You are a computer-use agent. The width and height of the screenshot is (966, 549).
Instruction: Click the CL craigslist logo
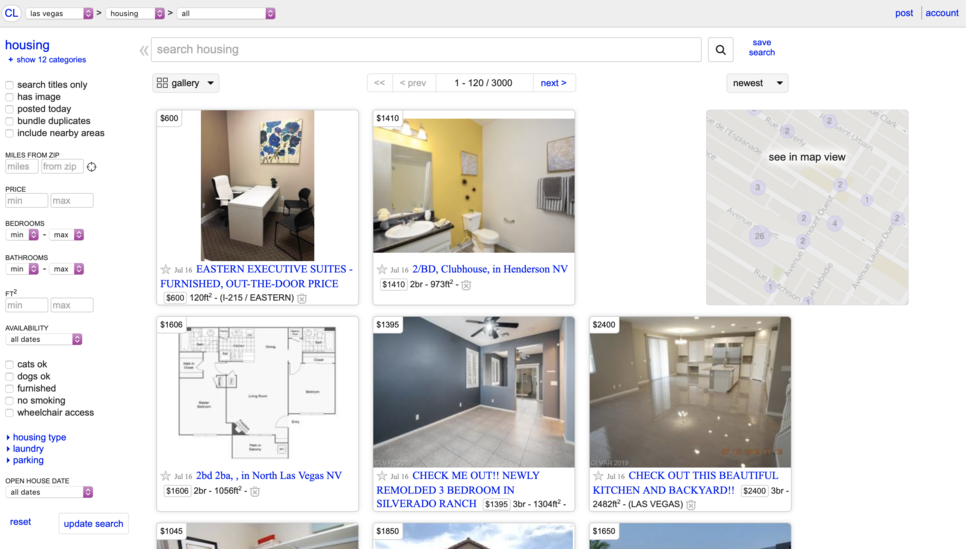[x=11, y=13]
